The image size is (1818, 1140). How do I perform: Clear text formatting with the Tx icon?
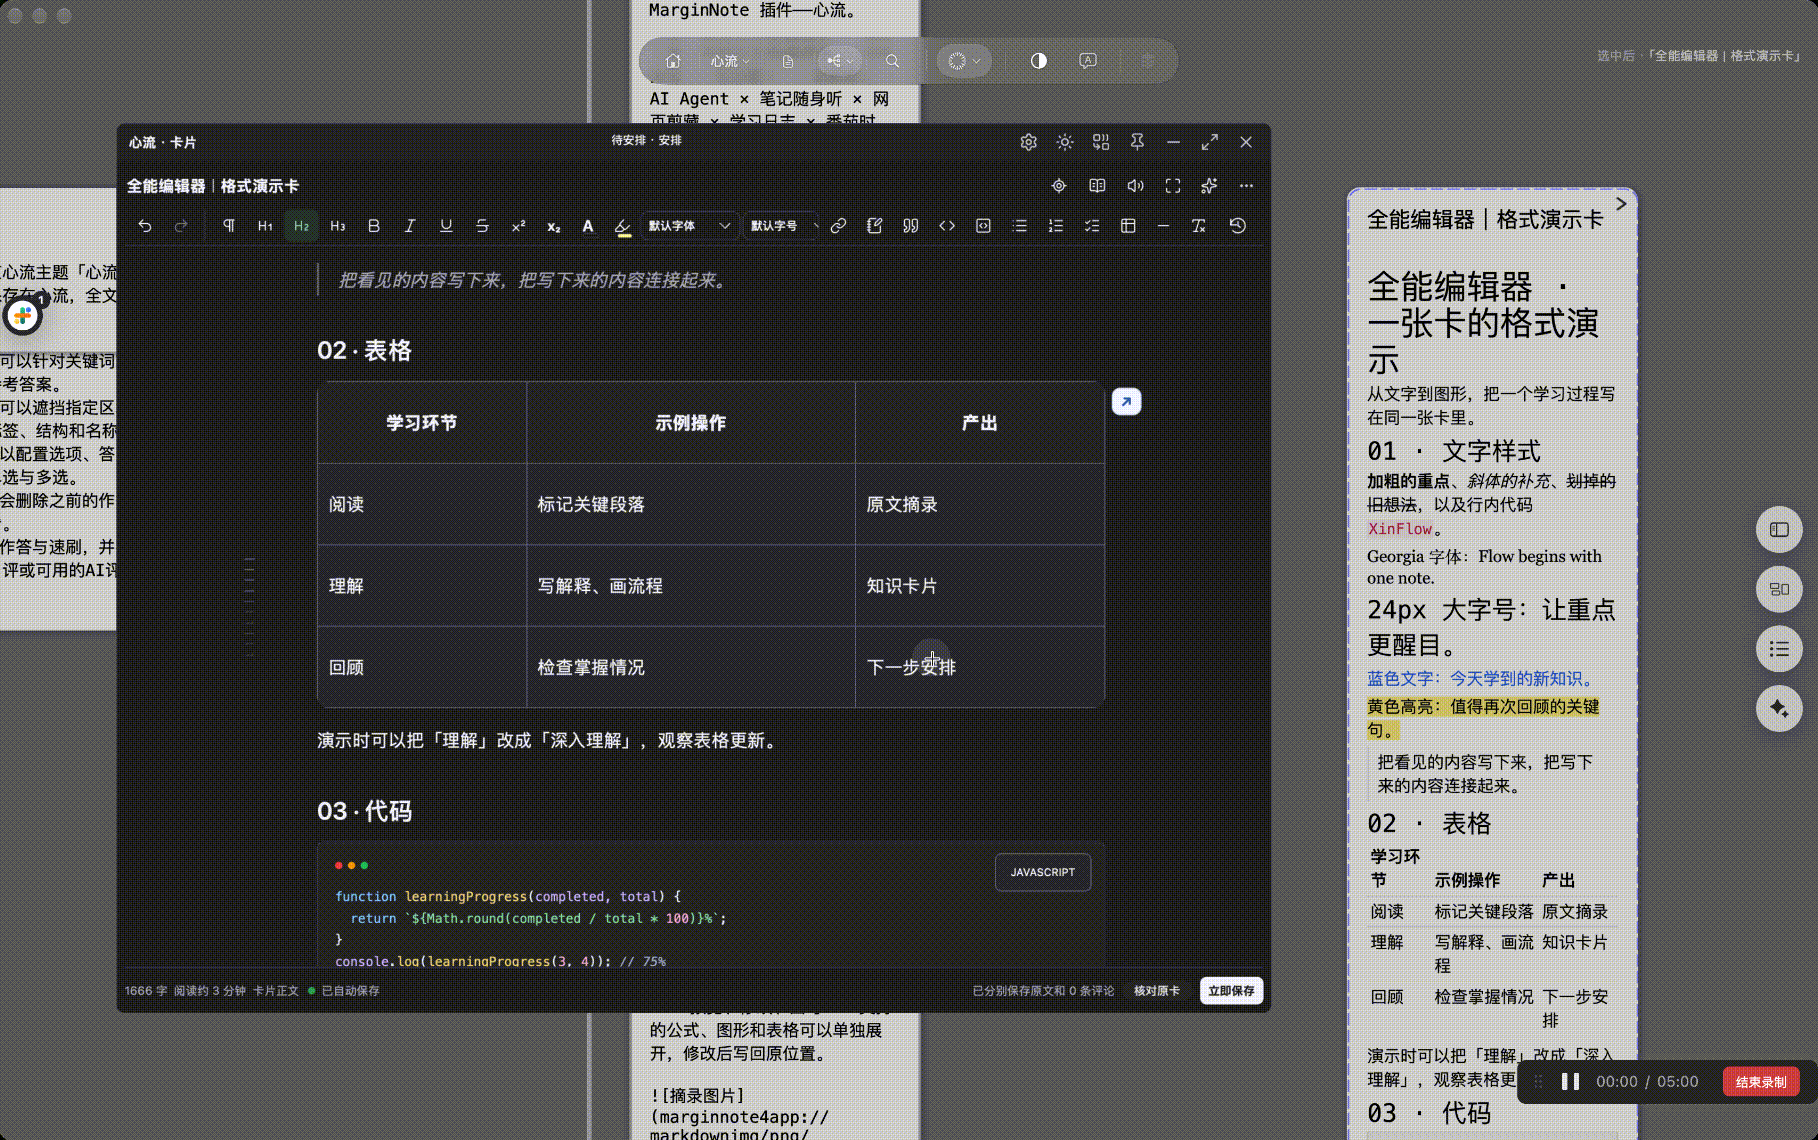(x=1199, y=226)
